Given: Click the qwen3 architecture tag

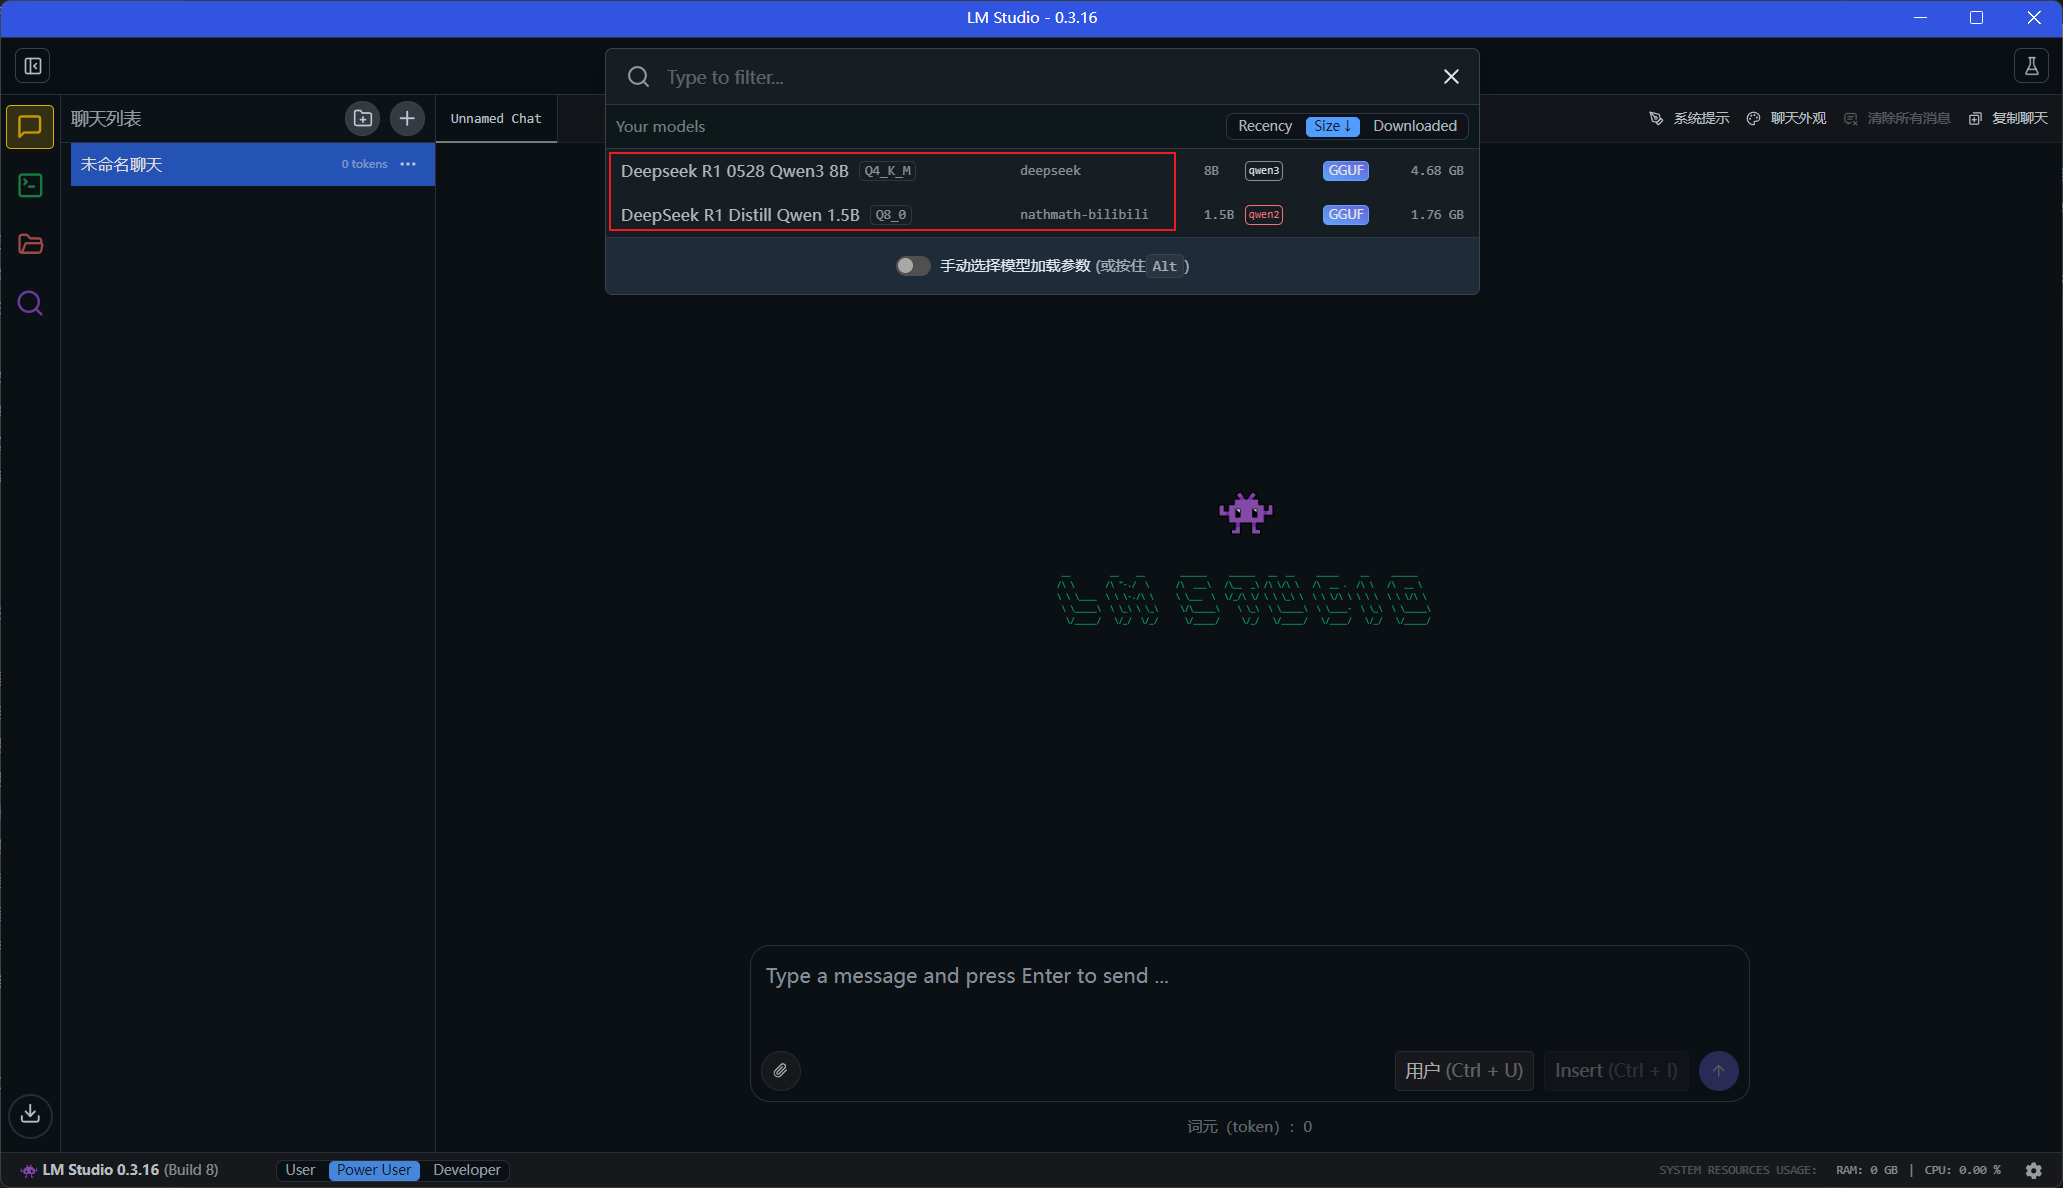Looking at the screenshot, I should [1264, 171].
